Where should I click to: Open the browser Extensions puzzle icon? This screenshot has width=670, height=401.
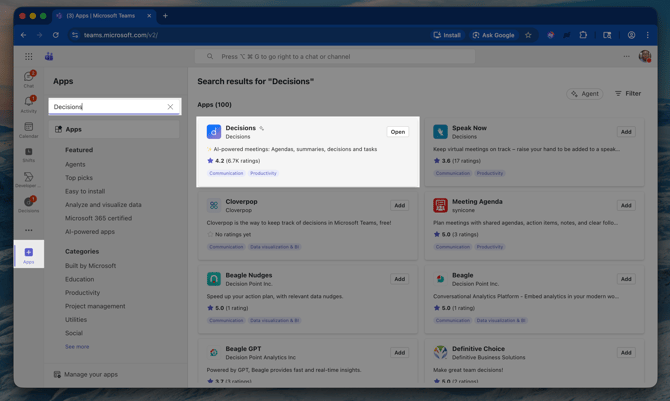click(x=583, y=35)
